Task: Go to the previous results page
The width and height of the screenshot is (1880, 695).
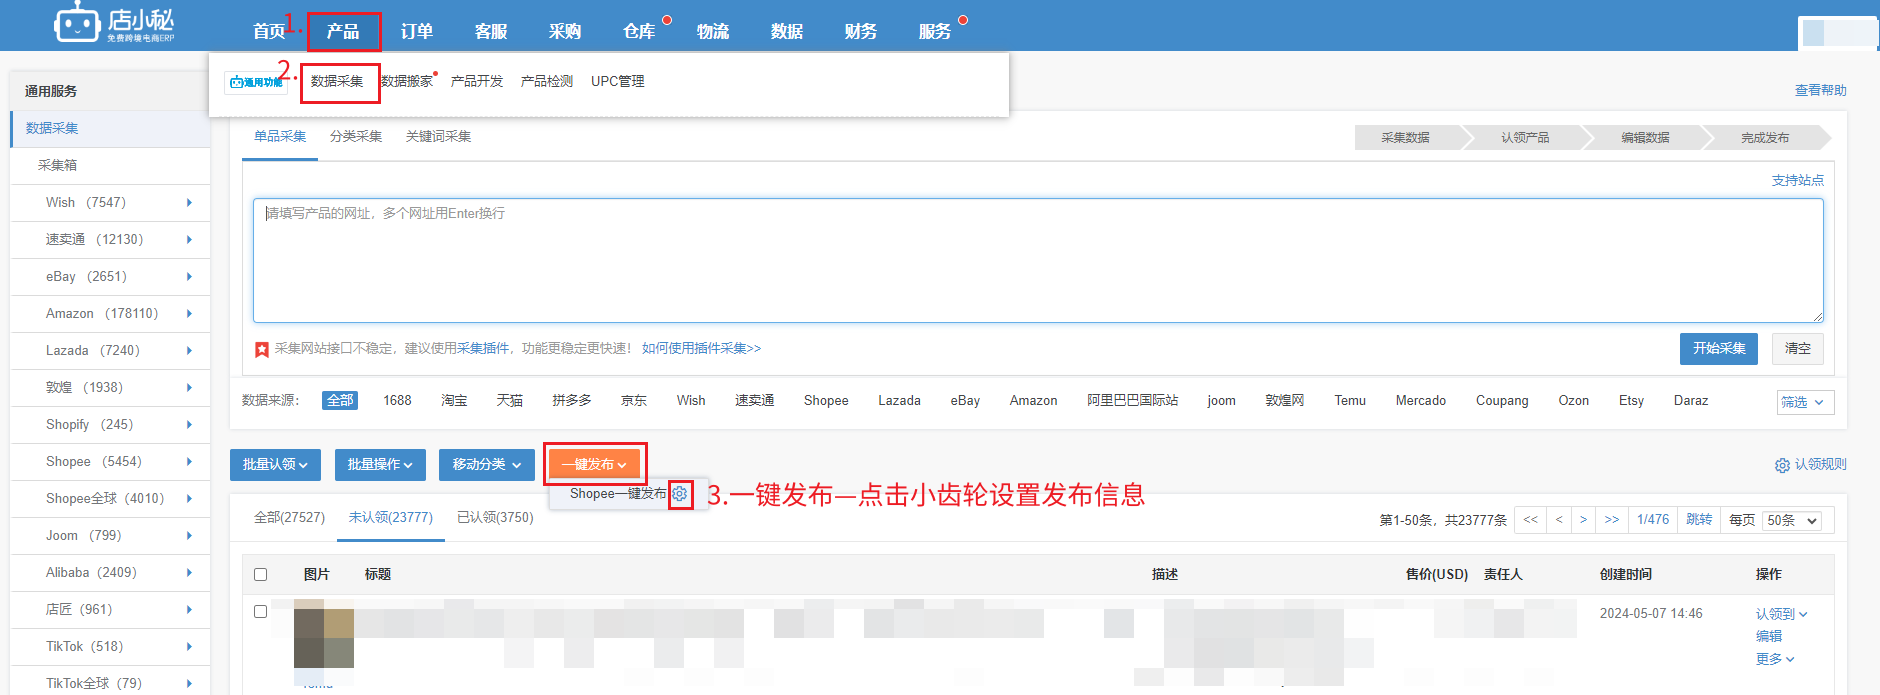Action: pyautogui.click(x=1559, y=520)
